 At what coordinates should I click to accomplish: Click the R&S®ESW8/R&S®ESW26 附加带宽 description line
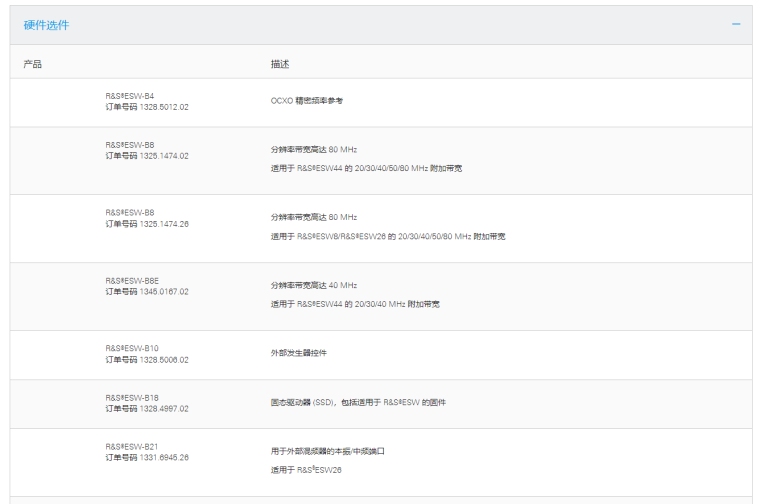coord(388,236)
